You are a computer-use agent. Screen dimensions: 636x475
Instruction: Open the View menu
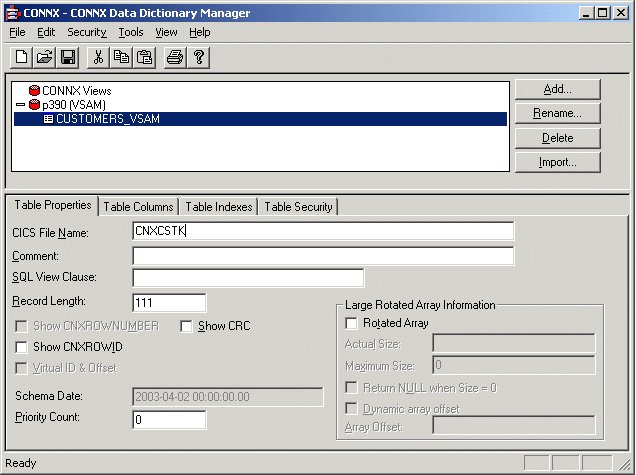[166, 32]
